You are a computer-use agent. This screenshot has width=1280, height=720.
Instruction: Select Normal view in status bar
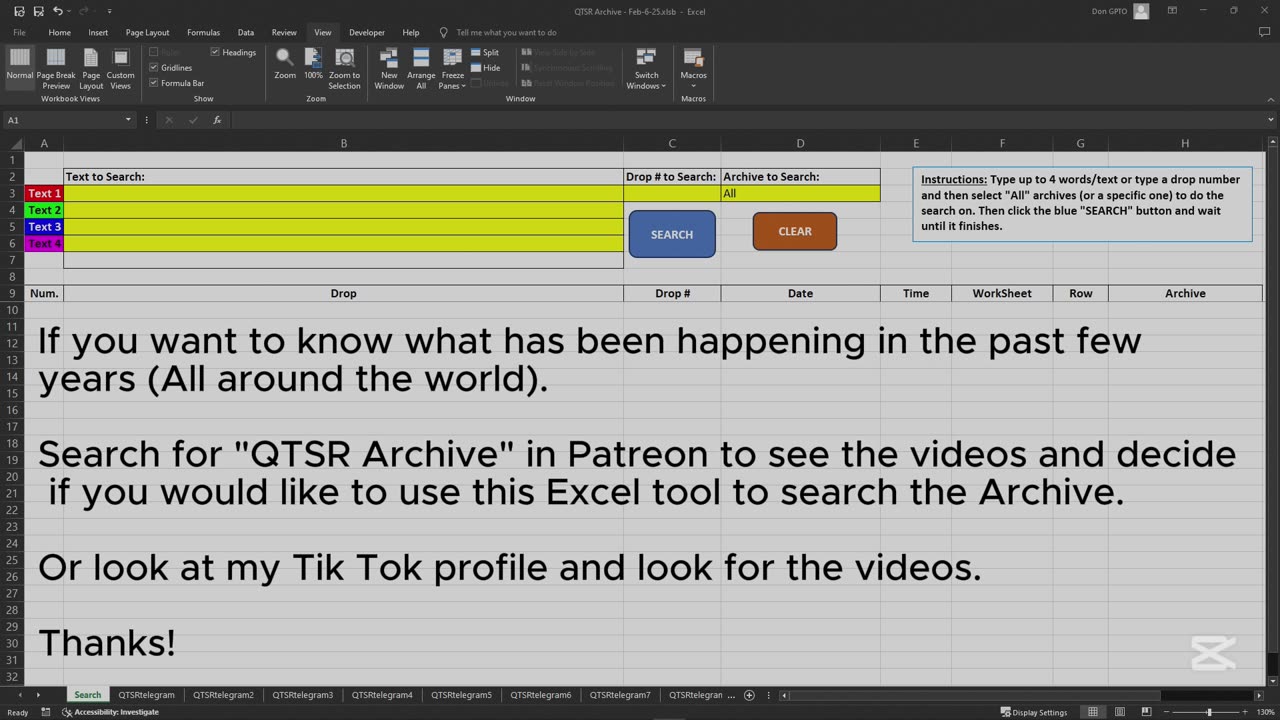[x=1093, y=712]
